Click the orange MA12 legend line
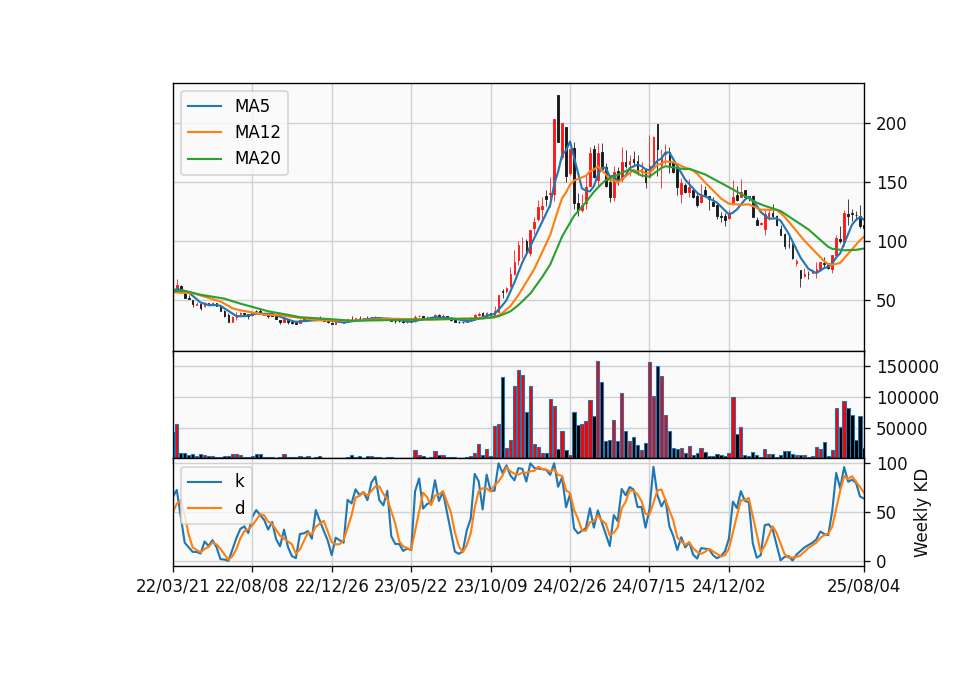This screenshot has width=960, height=690. (204, 132)
